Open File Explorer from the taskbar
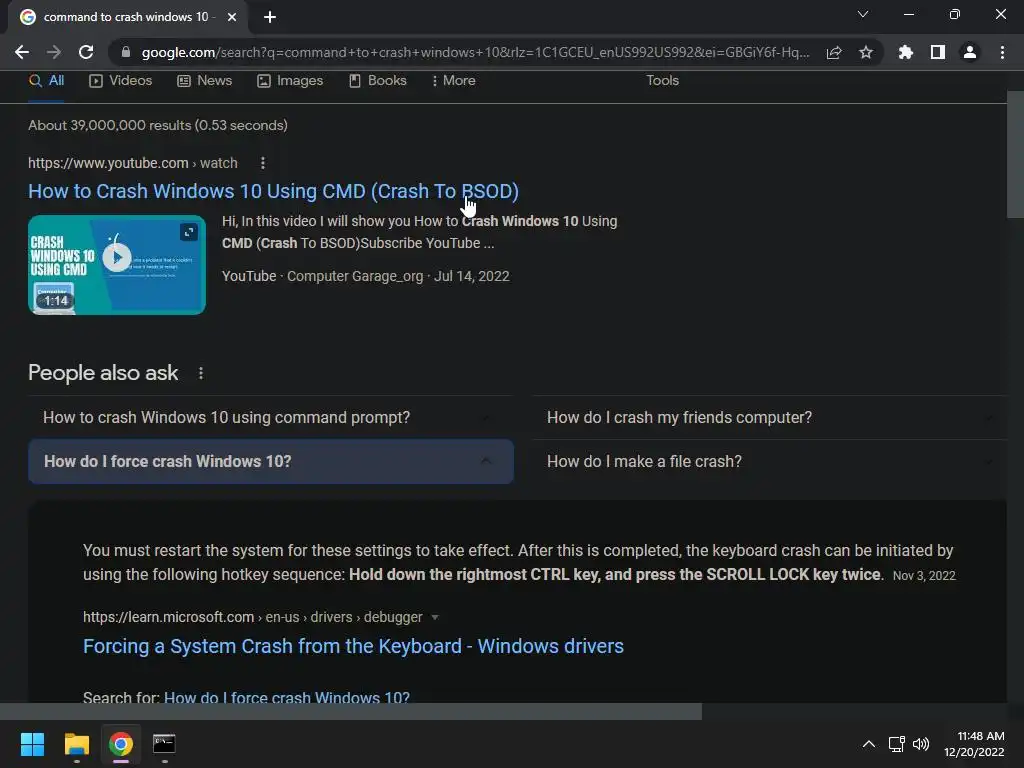1024x768 pixels. coord(76,744)
